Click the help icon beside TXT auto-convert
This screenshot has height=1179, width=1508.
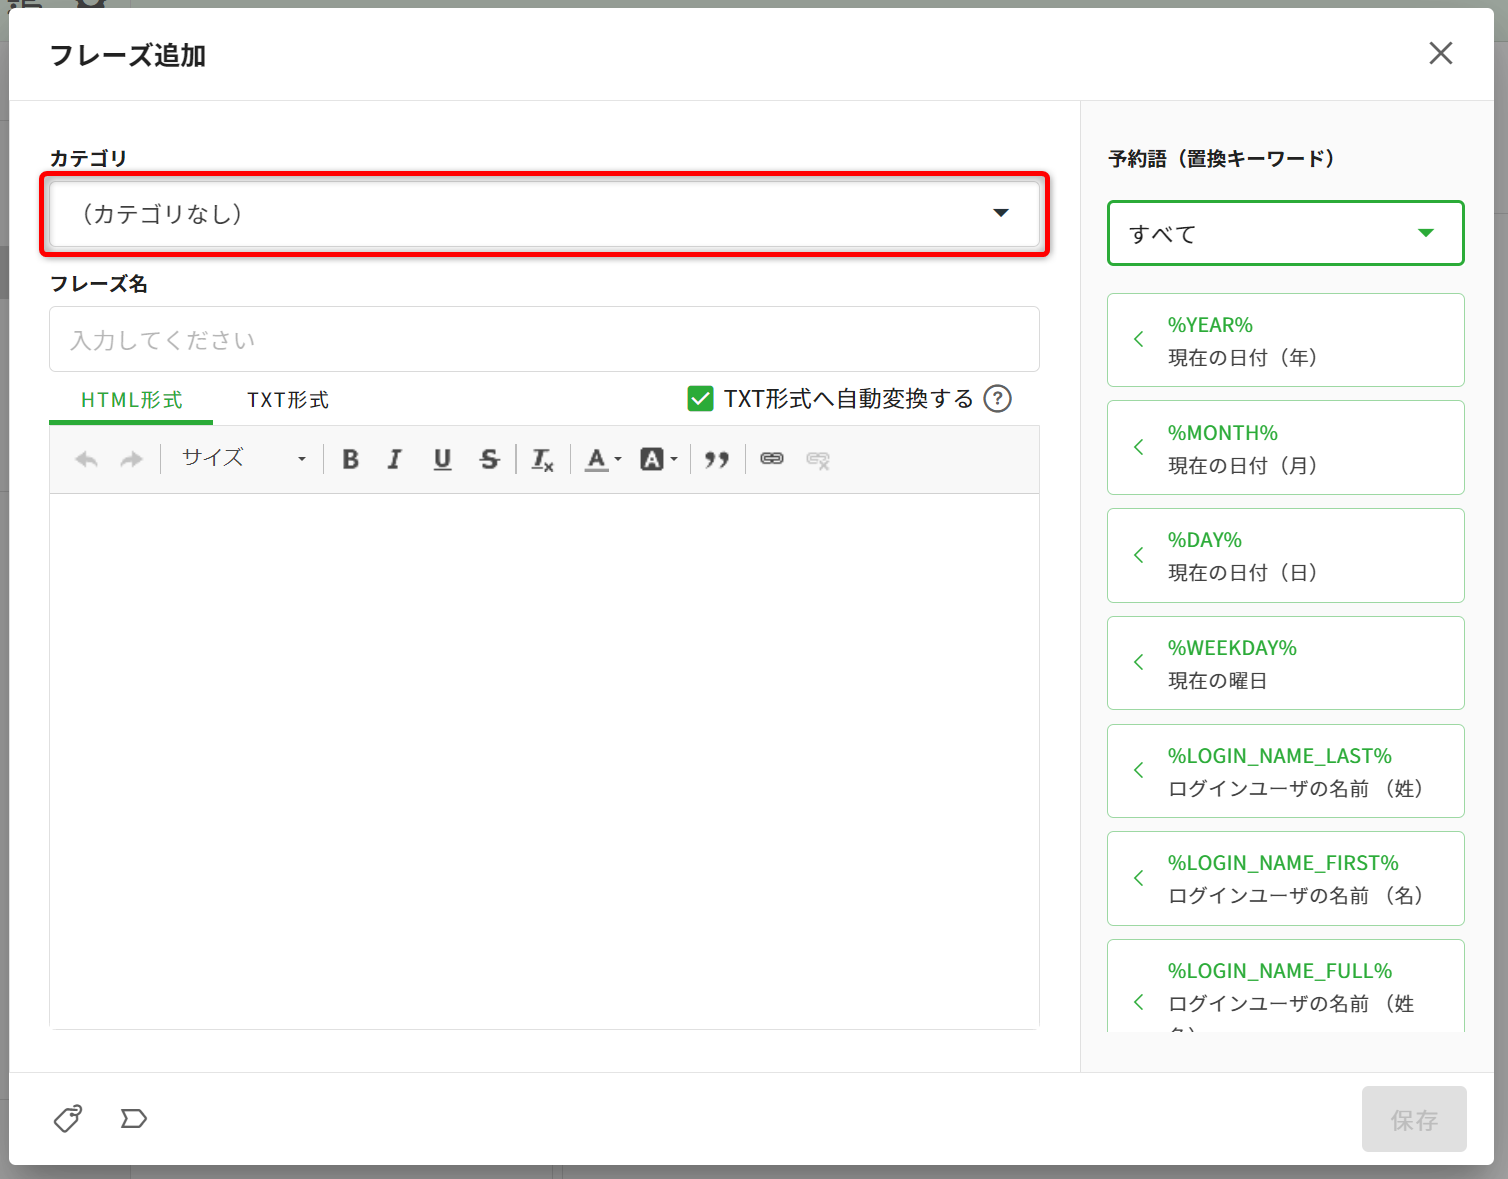[x=997, y=399]
